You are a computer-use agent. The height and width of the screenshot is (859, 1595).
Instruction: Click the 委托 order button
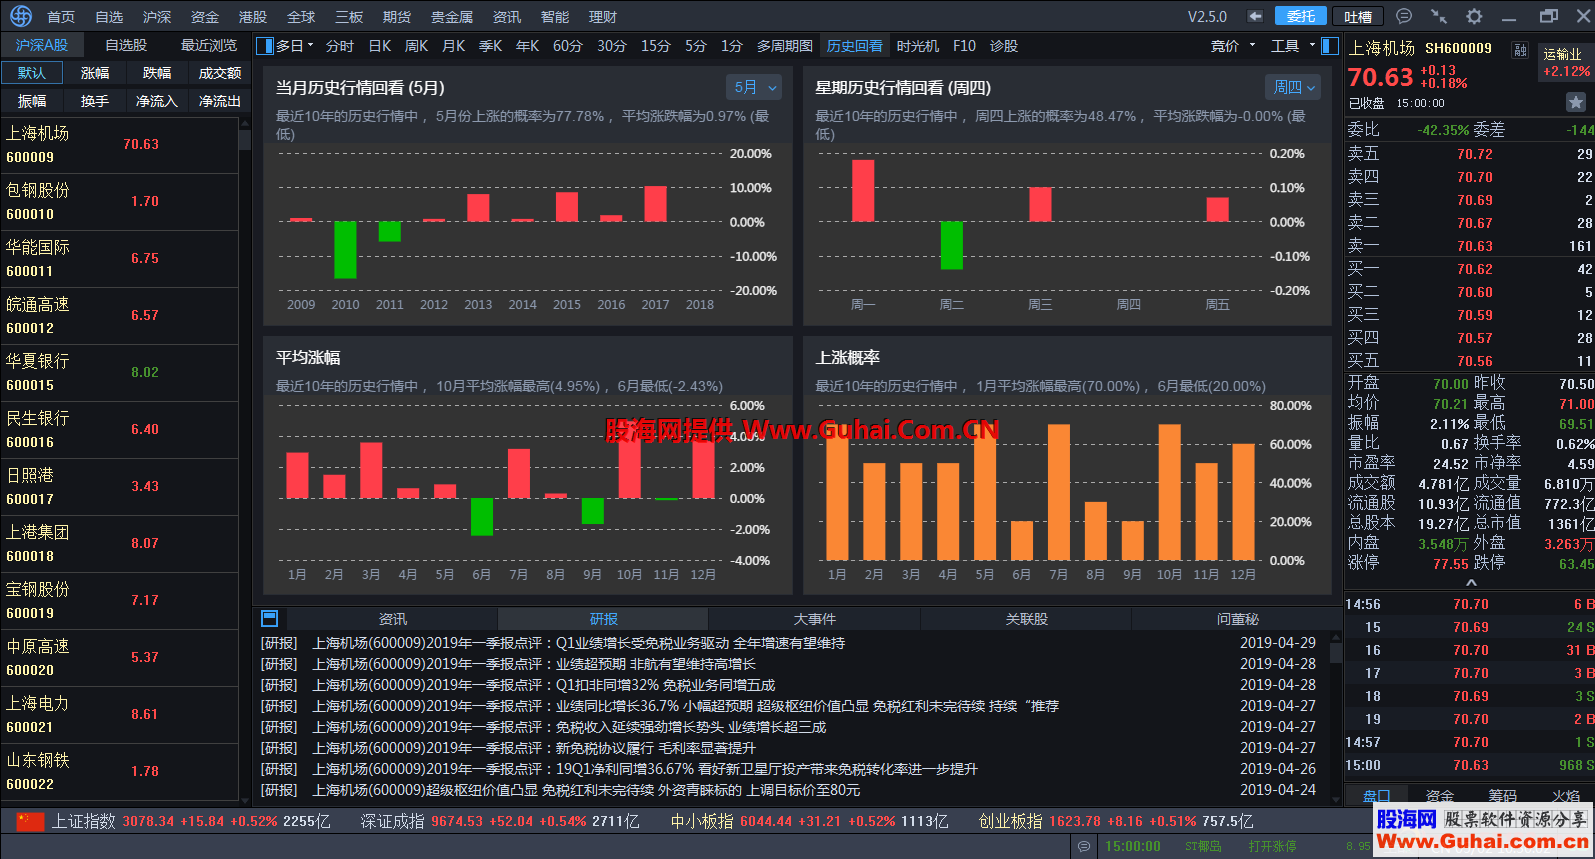[x=1301, y=16]
